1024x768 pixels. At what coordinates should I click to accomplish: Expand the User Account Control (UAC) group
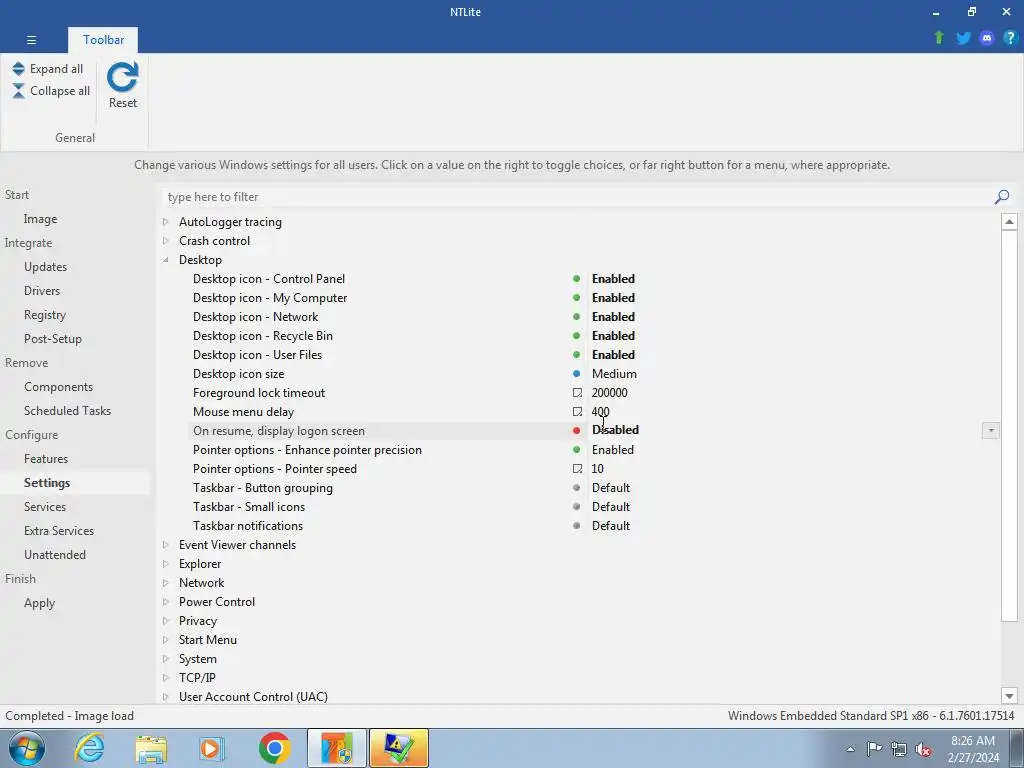[x=166, y=697]
